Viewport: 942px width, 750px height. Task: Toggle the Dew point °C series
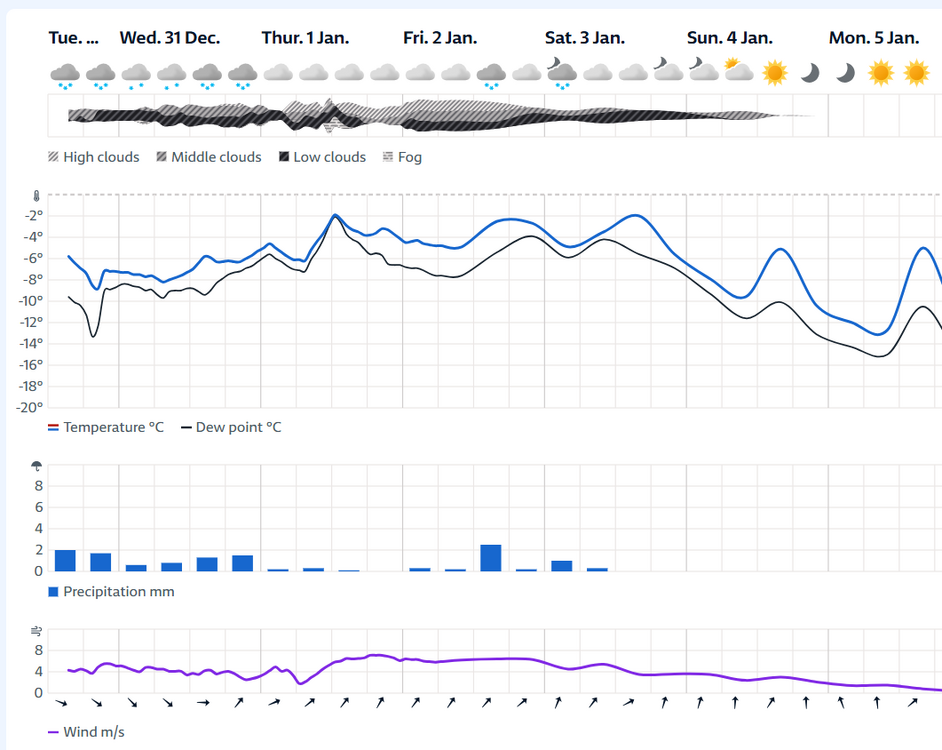click(231, 427)
